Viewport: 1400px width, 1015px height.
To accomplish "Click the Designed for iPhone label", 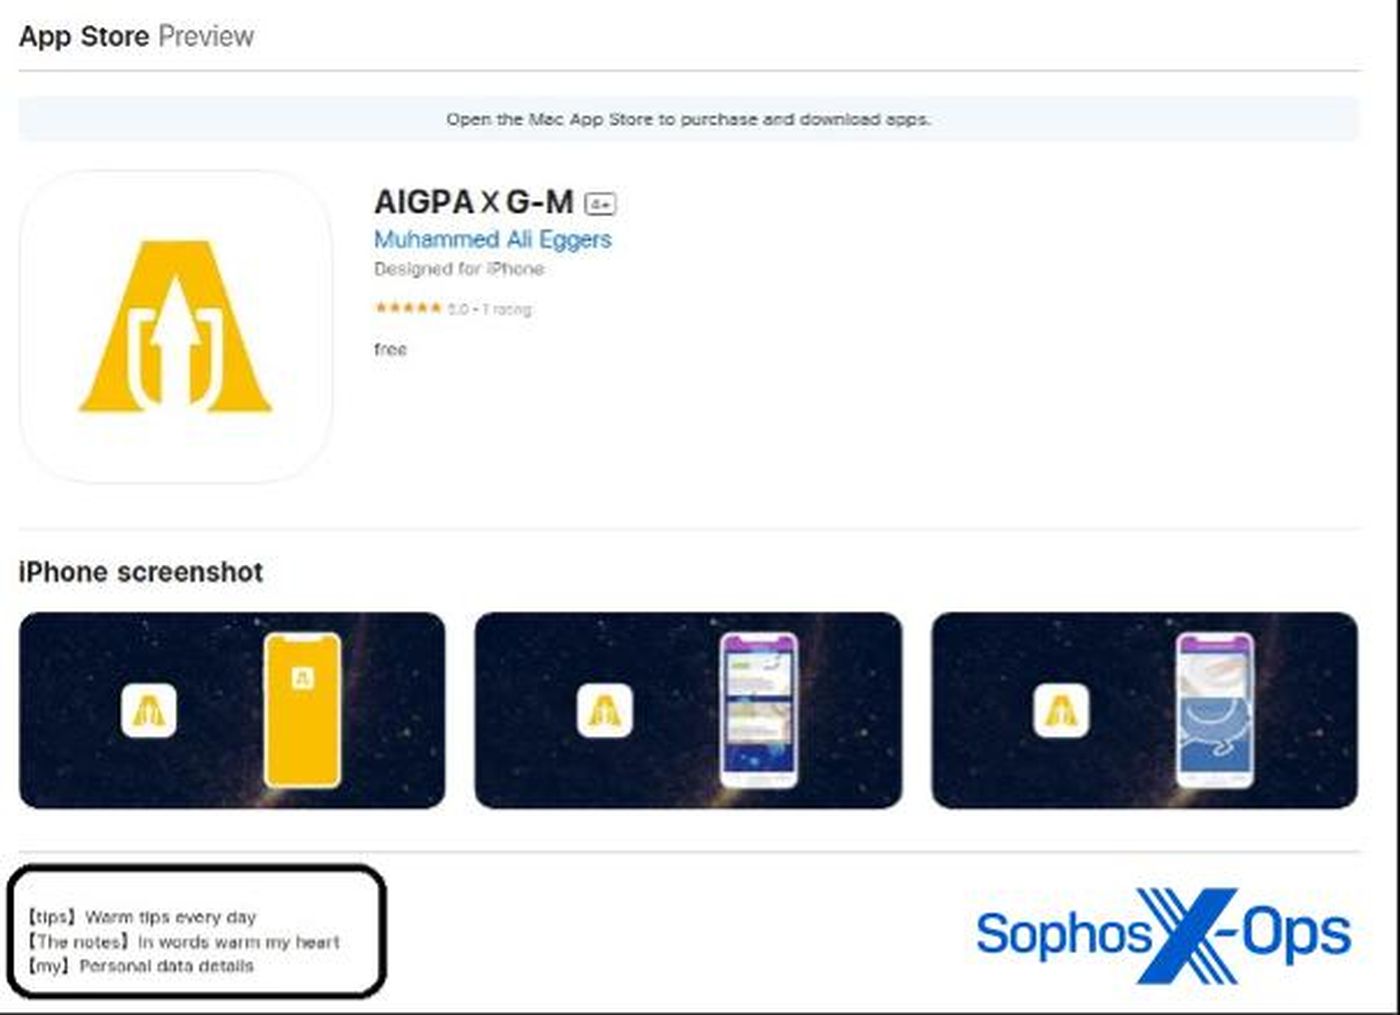I will click(459, 269).
